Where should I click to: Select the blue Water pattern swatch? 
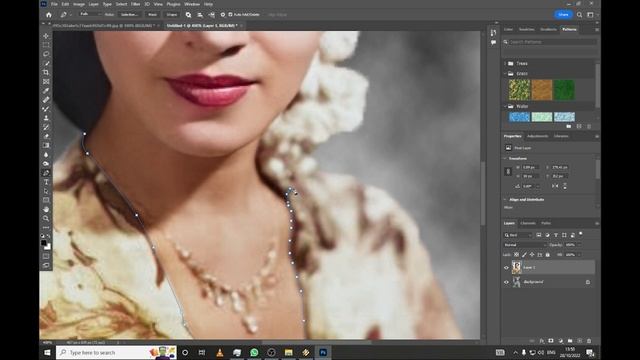click(x=519, y=117)
